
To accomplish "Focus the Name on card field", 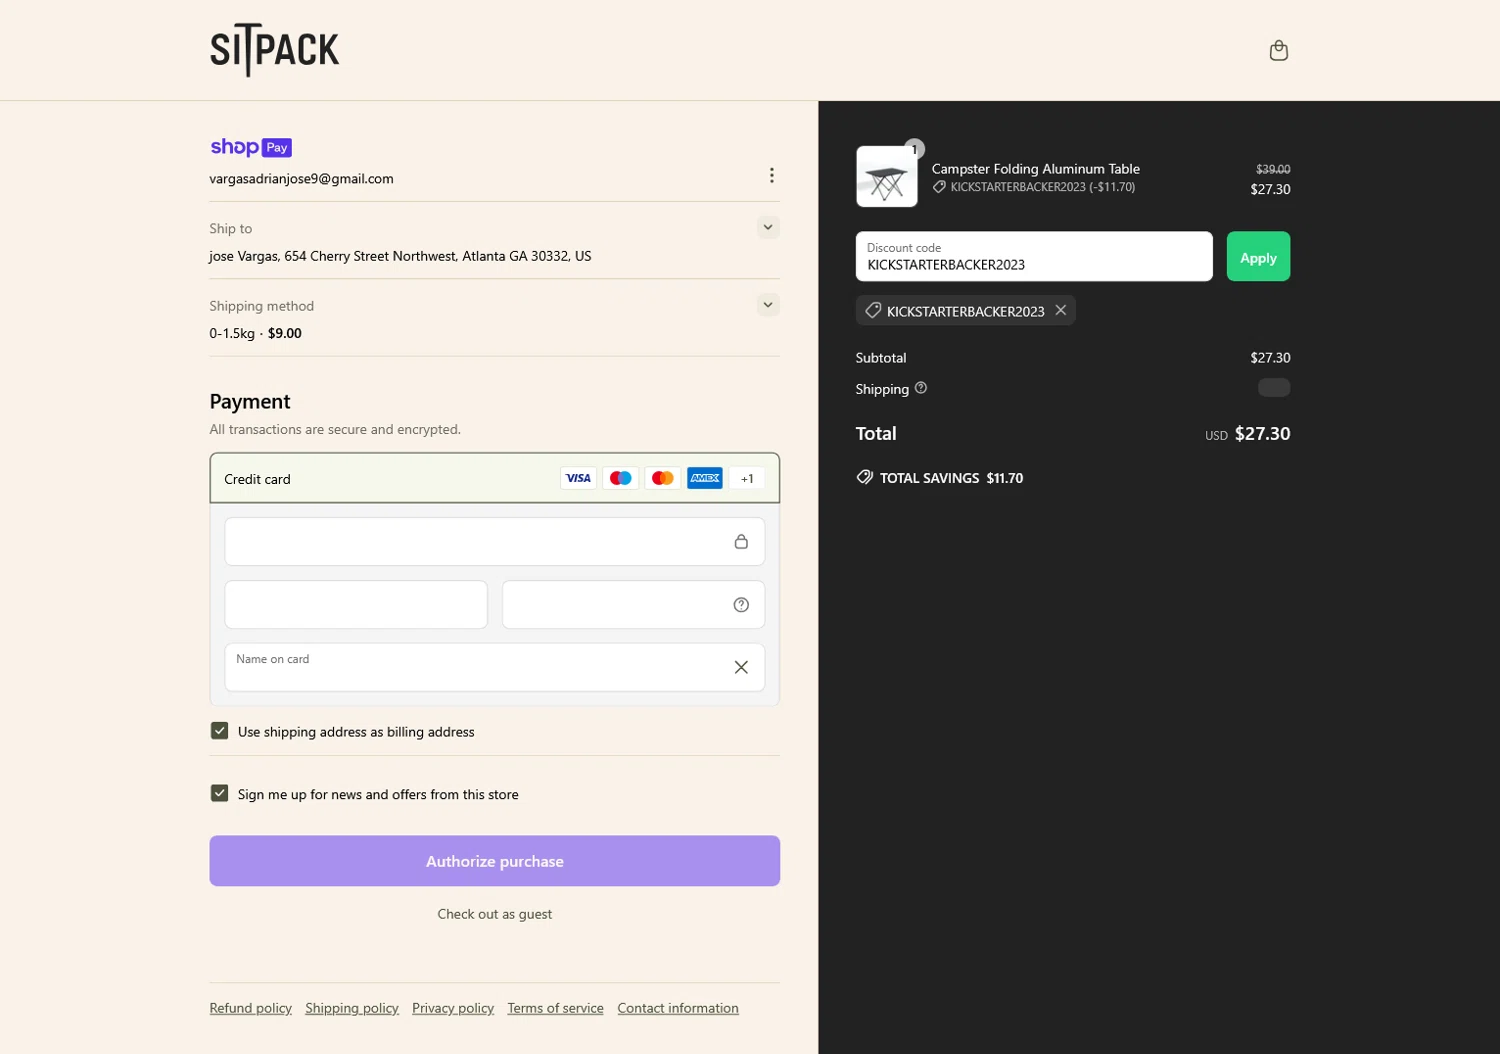I will pyautogui.click(x=494, y=667).
